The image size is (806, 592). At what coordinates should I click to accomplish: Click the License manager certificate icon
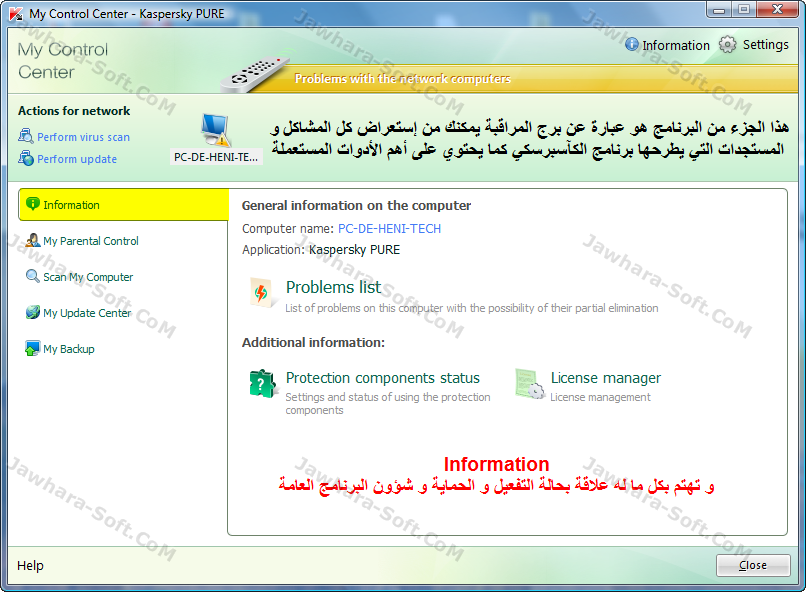[529, 384]
